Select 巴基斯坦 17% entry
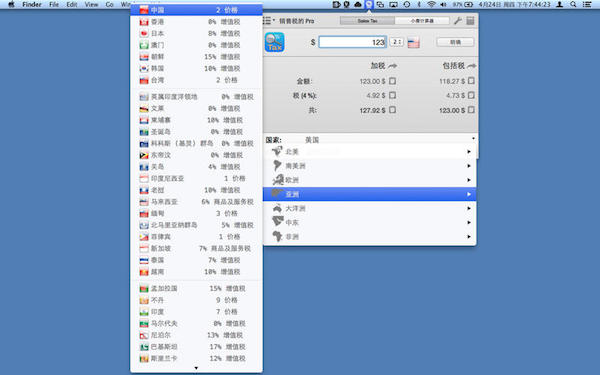 coord(196,347)
